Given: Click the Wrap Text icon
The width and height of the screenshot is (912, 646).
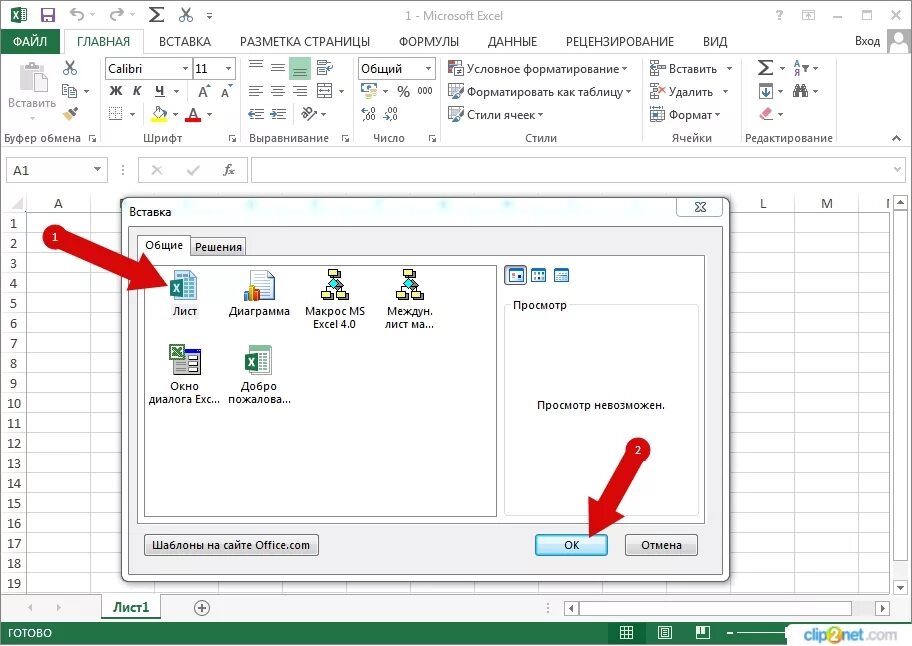Looking at the screenshot, I should pyautogui.click(x=325, y=68).
